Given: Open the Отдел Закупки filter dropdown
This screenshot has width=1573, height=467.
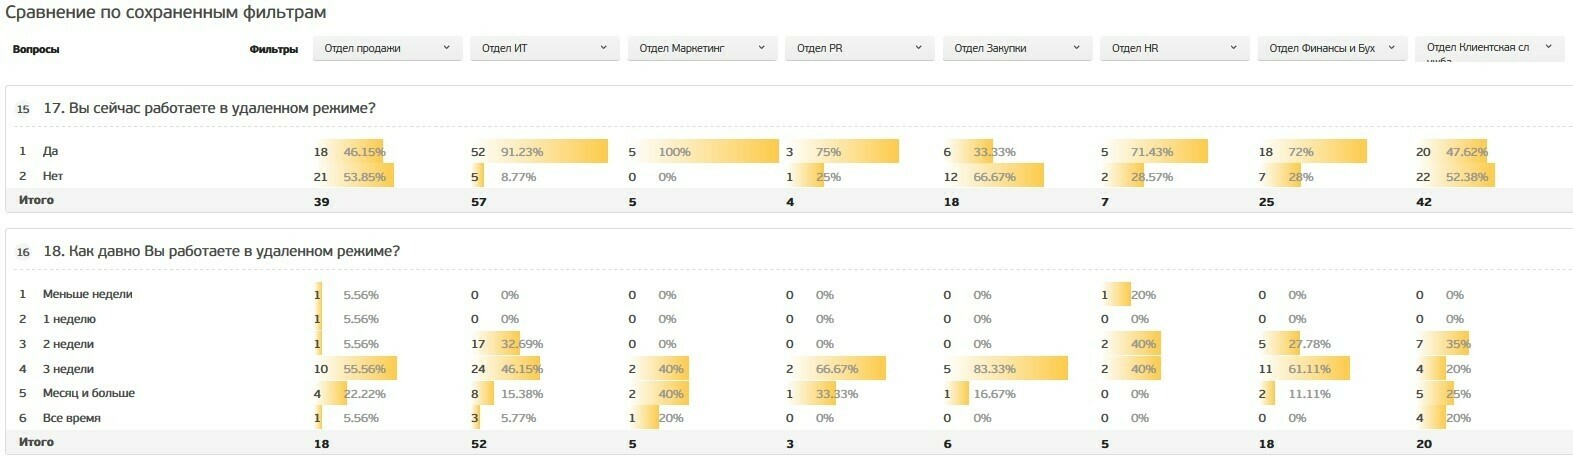Looking at the screenshot, I should (x=1017, y=48).
